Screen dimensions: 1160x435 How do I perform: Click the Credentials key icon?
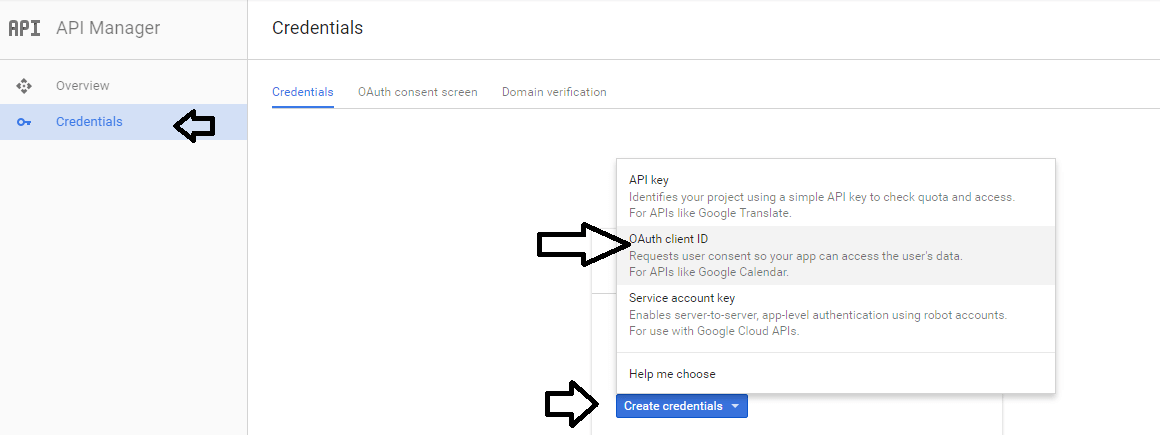point(24,122)
